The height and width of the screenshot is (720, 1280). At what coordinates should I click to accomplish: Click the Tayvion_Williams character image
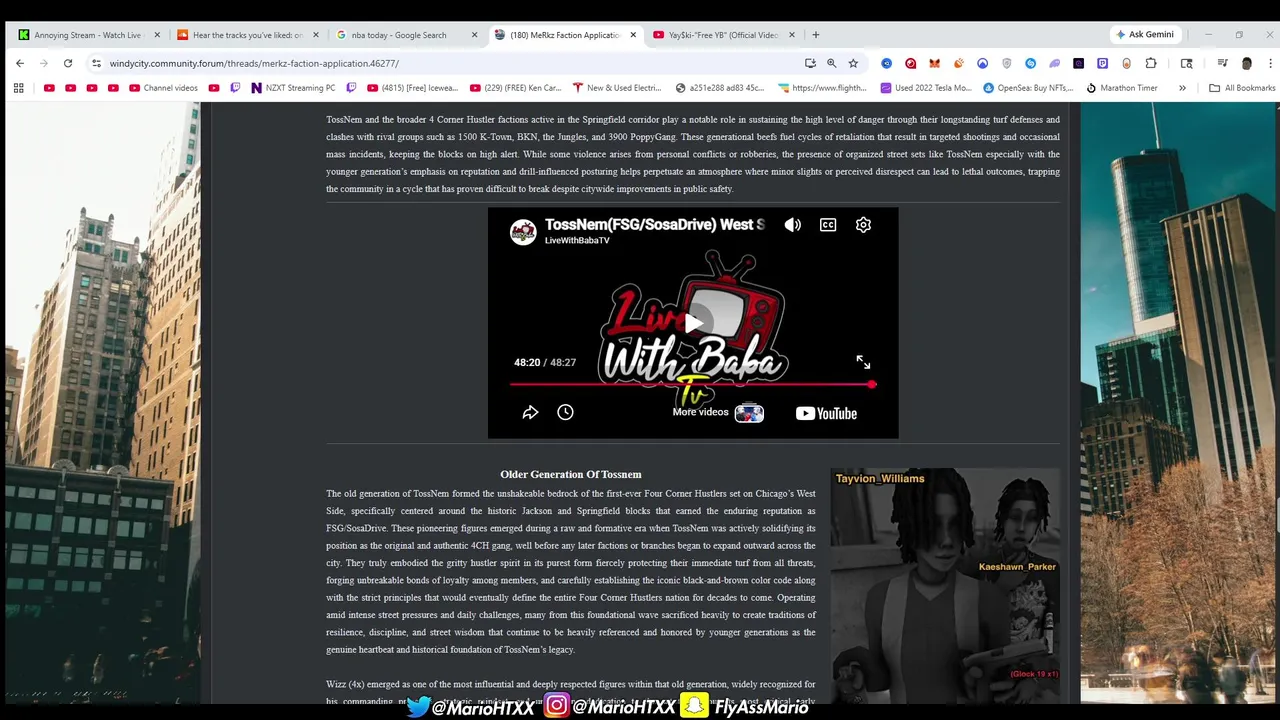[944, 586]
